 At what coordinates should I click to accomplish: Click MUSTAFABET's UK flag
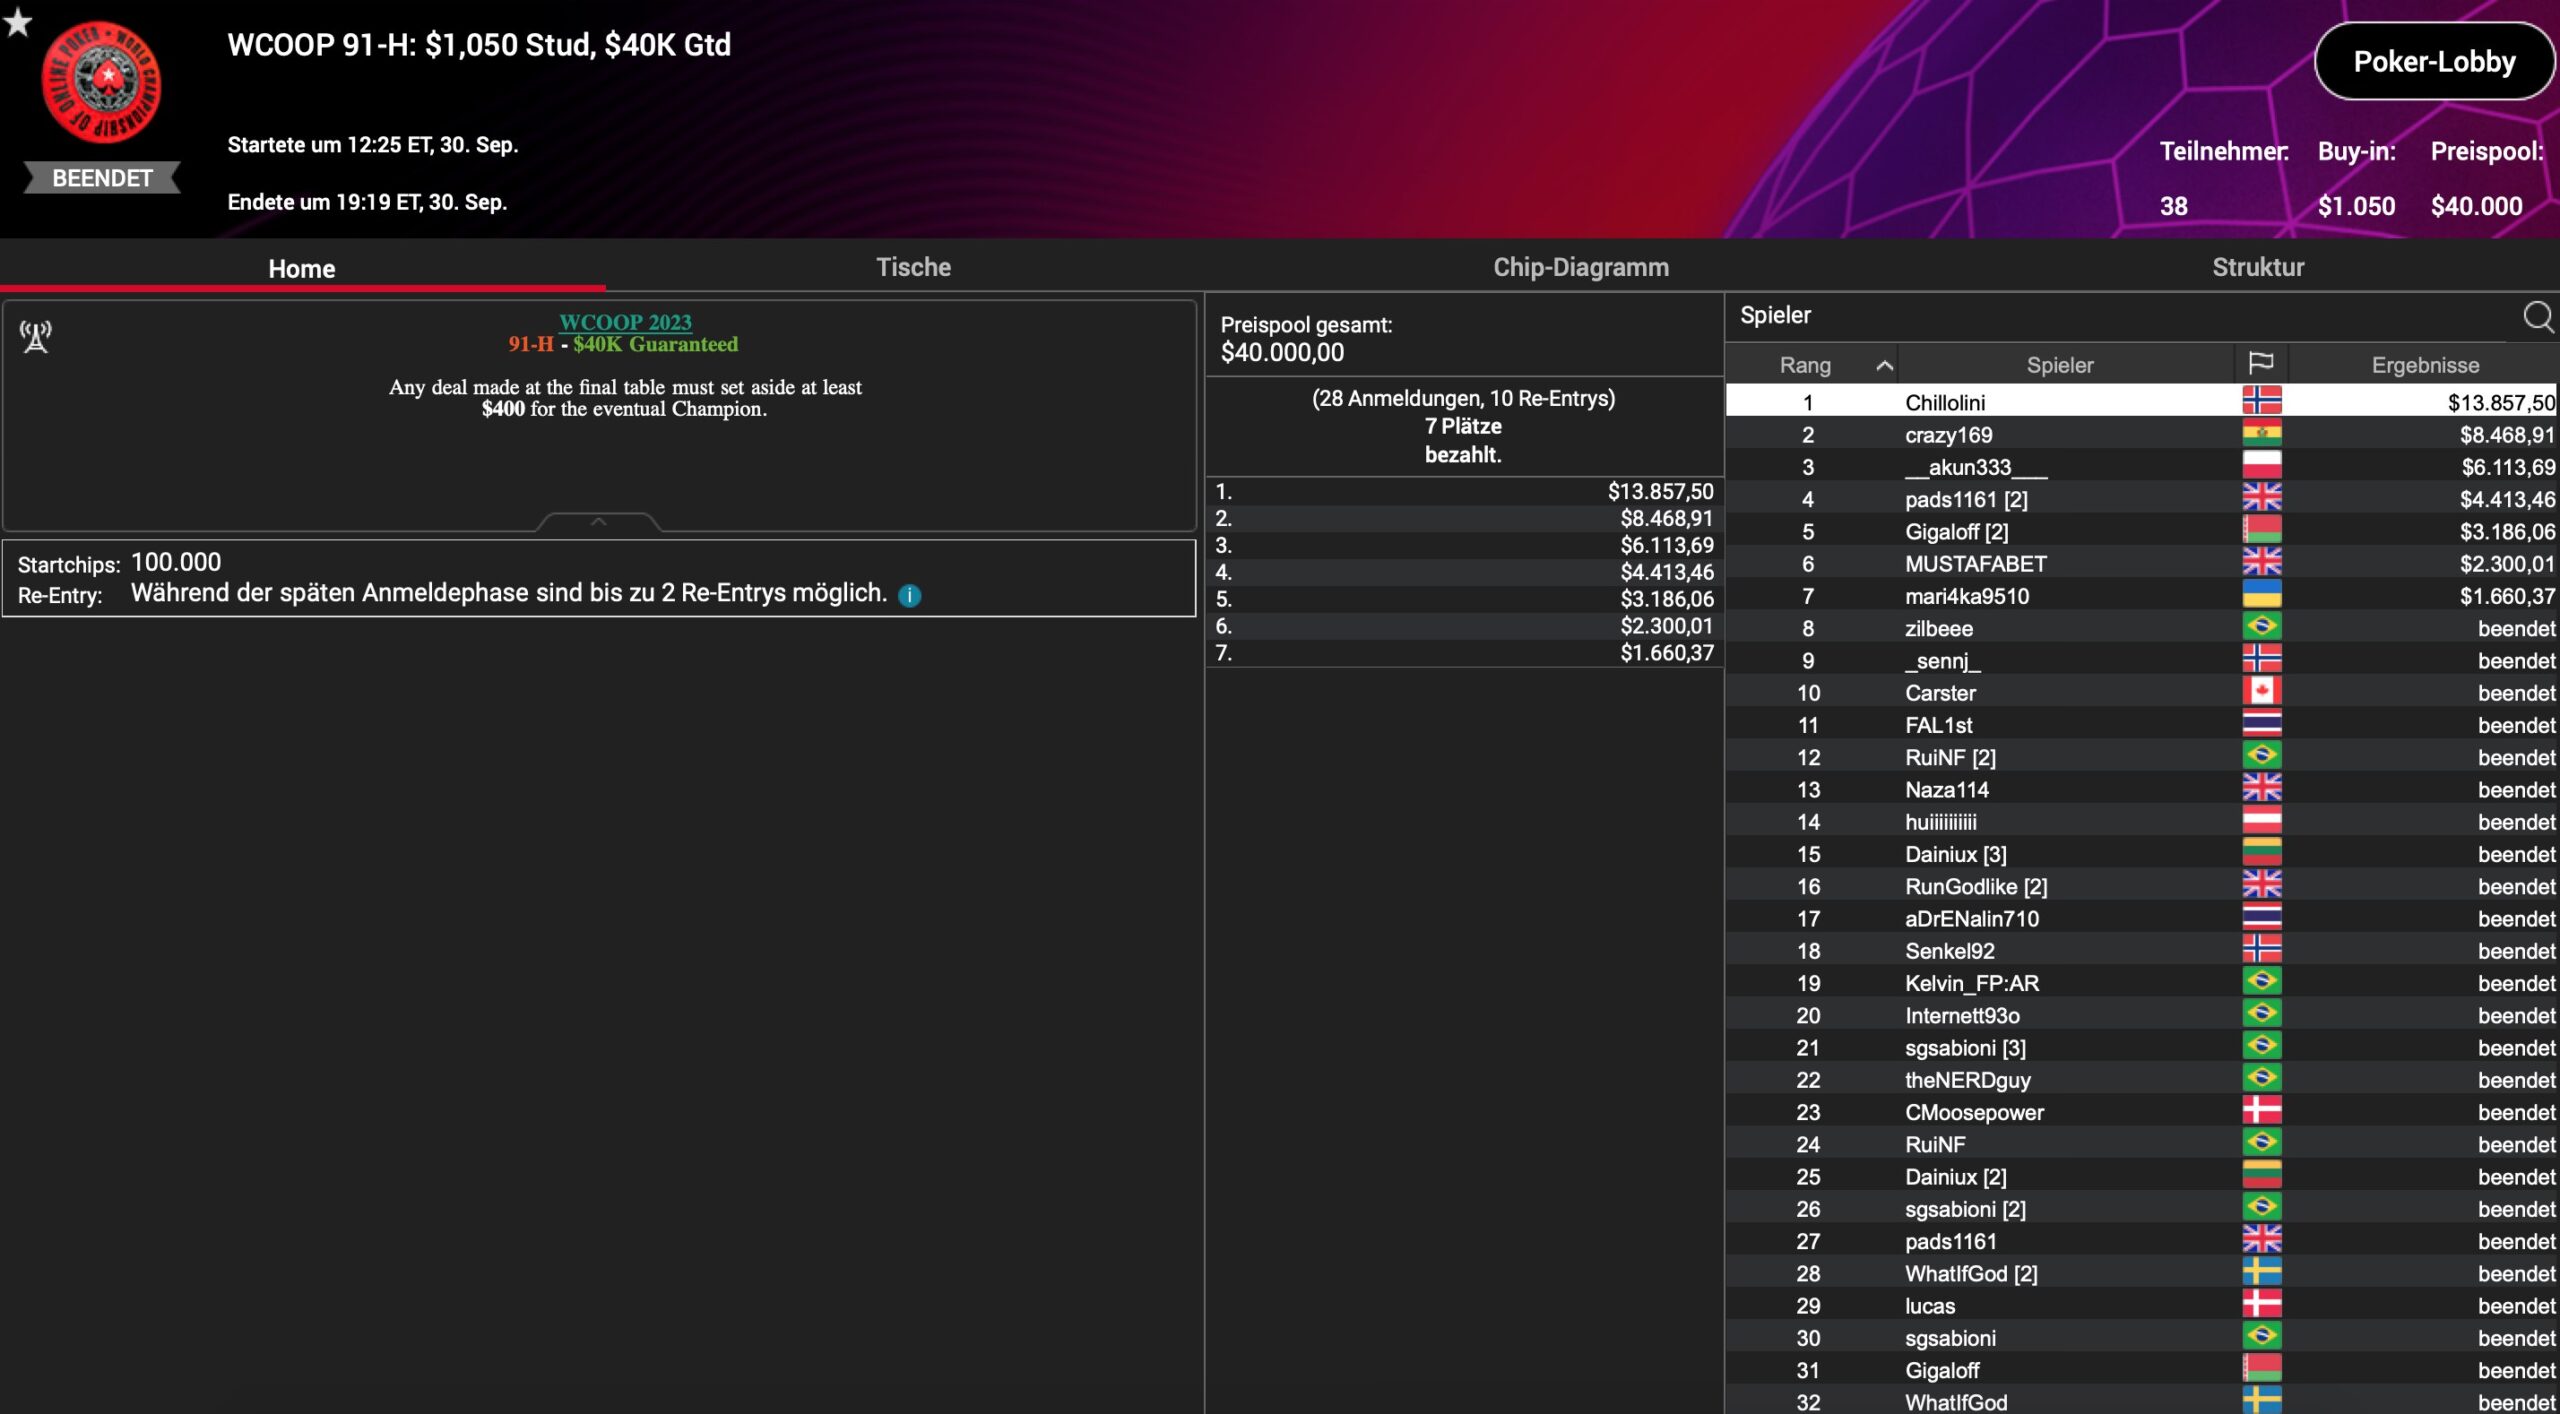click(x=2261, y=563)
